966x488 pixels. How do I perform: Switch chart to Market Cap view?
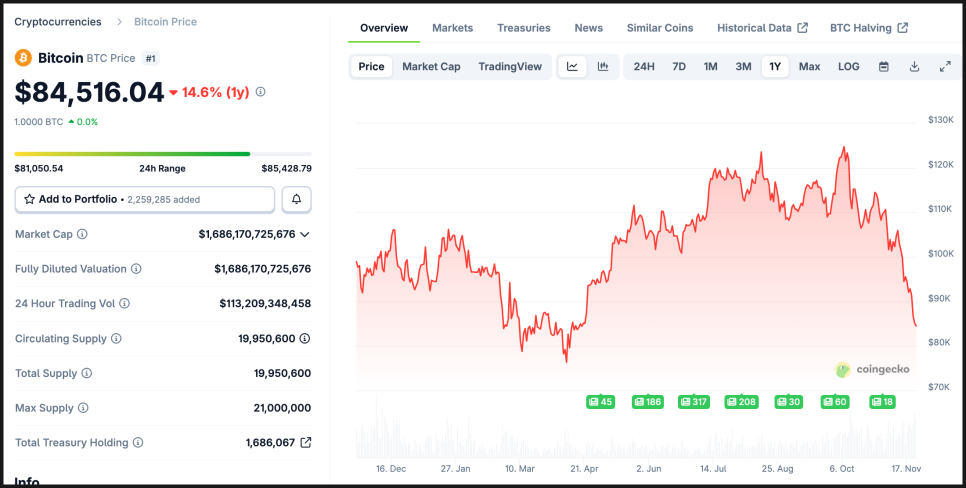(x=431, y=67)
